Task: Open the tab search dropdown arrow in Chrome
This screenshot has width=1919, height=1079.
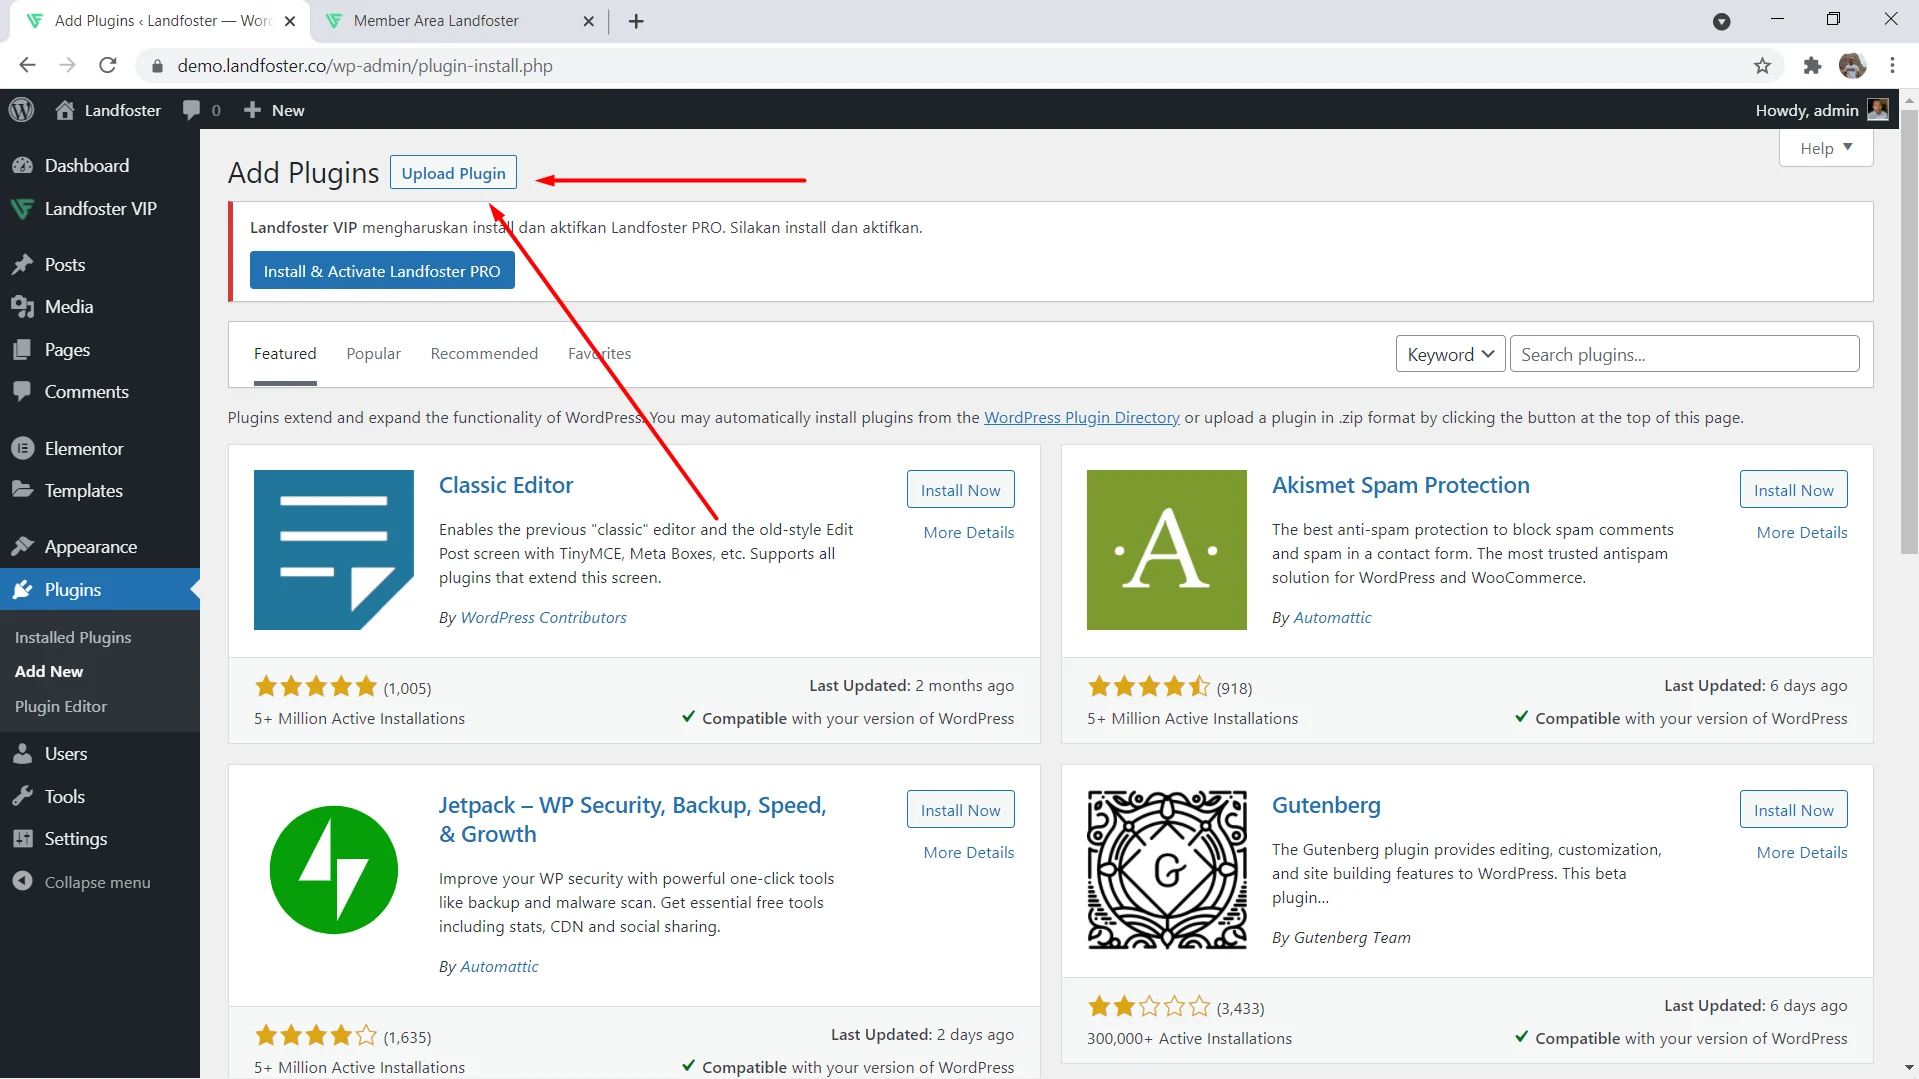Action: 1721,21
